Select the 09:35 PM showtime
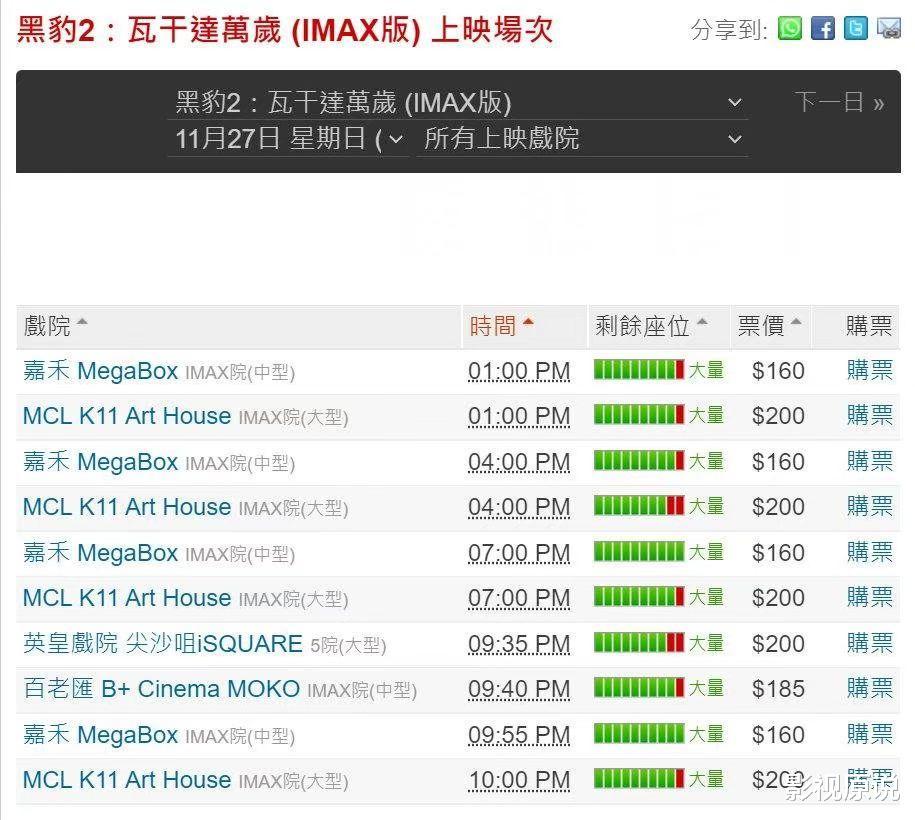 coord(519,645)
